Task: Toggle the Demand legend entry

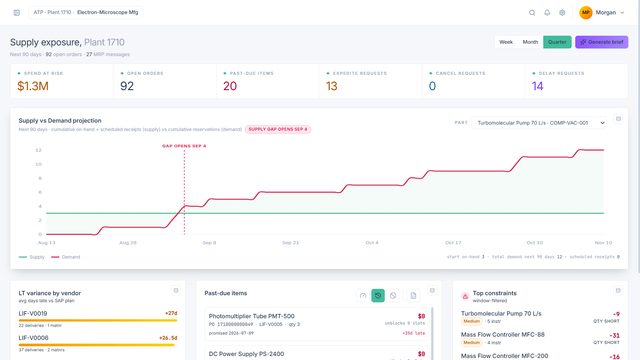Action: point(66,257)
